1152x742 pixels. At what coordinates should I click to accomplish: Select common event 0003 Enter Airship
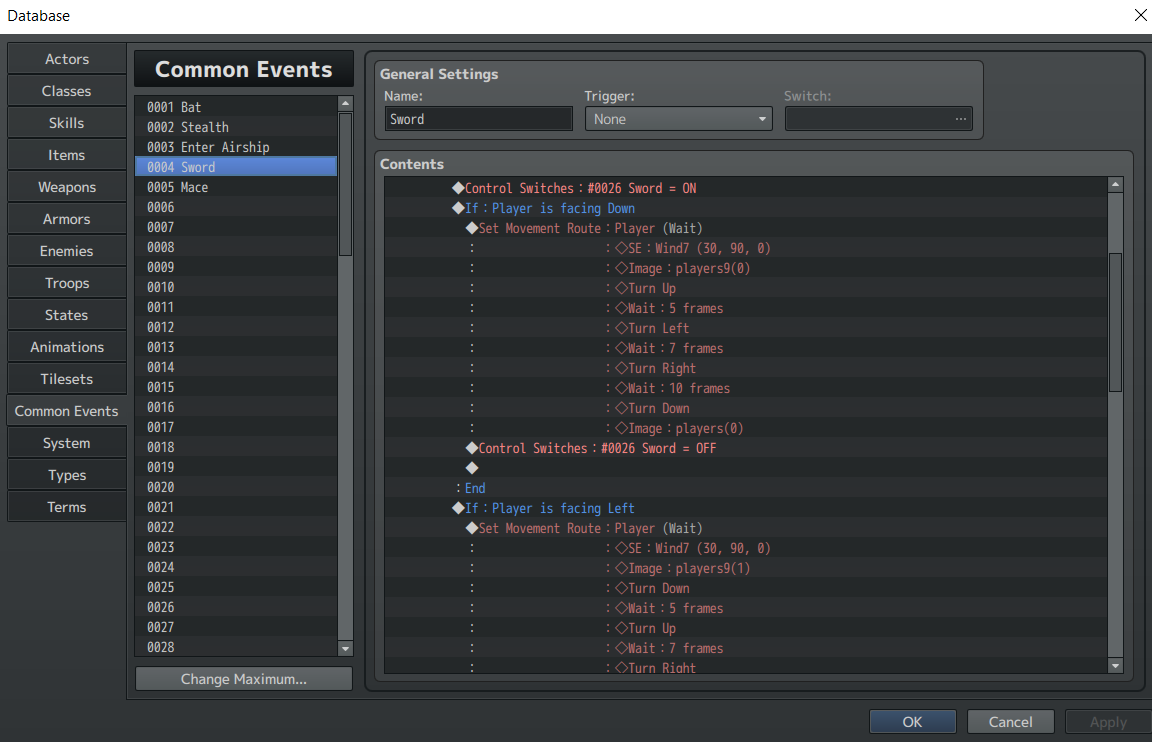click(236, 147)
